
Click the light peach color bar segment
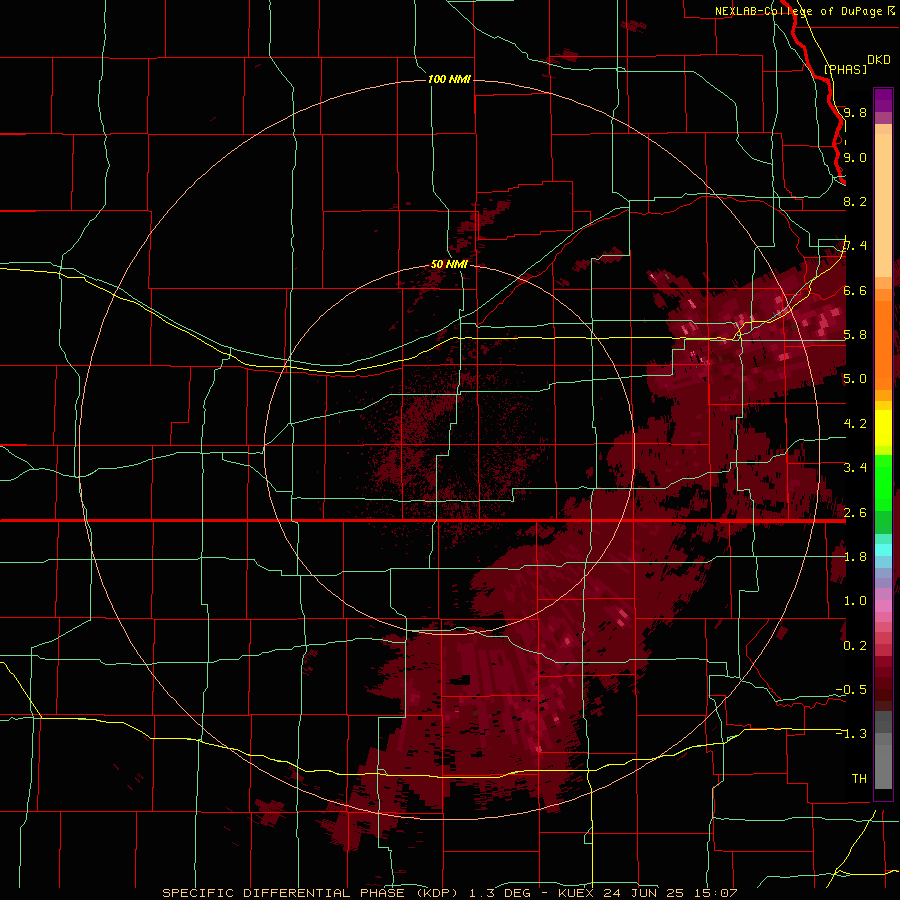point(883,205)
